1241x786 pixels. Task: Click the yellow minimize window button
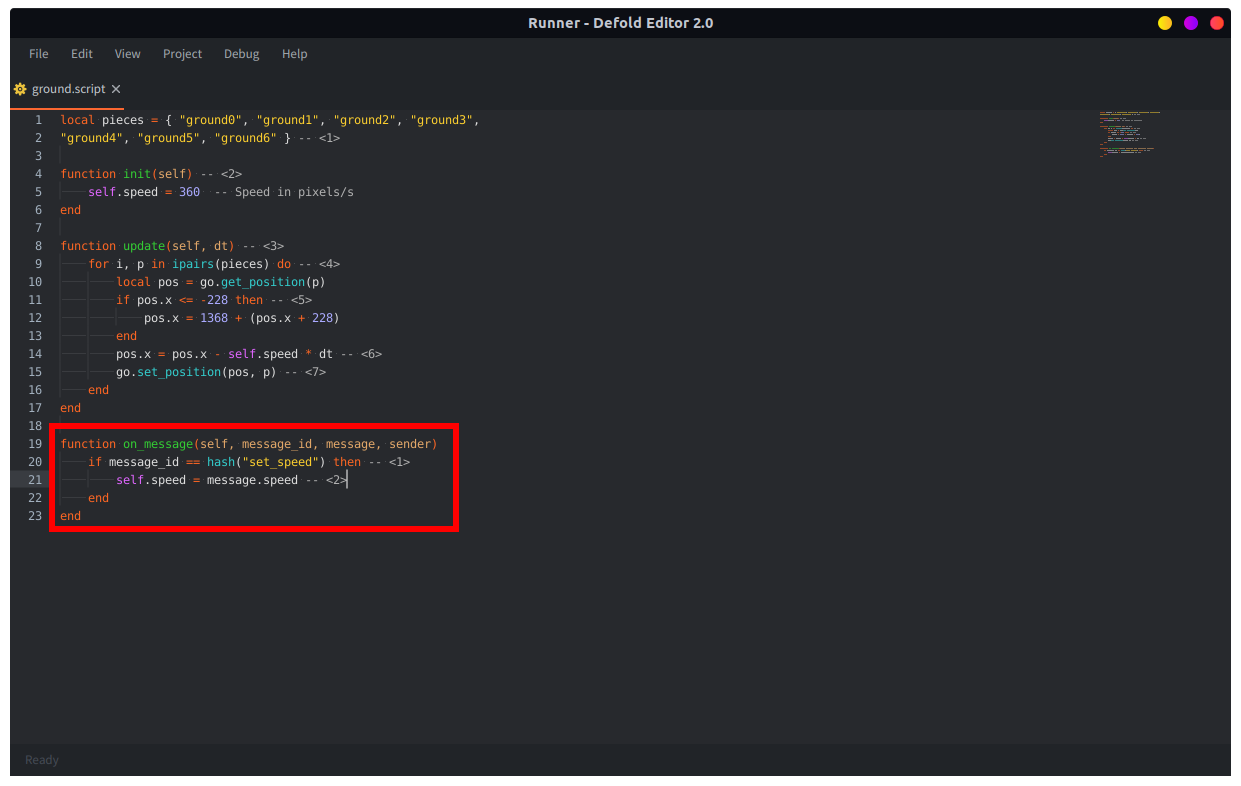click(x=1165, y=23)
